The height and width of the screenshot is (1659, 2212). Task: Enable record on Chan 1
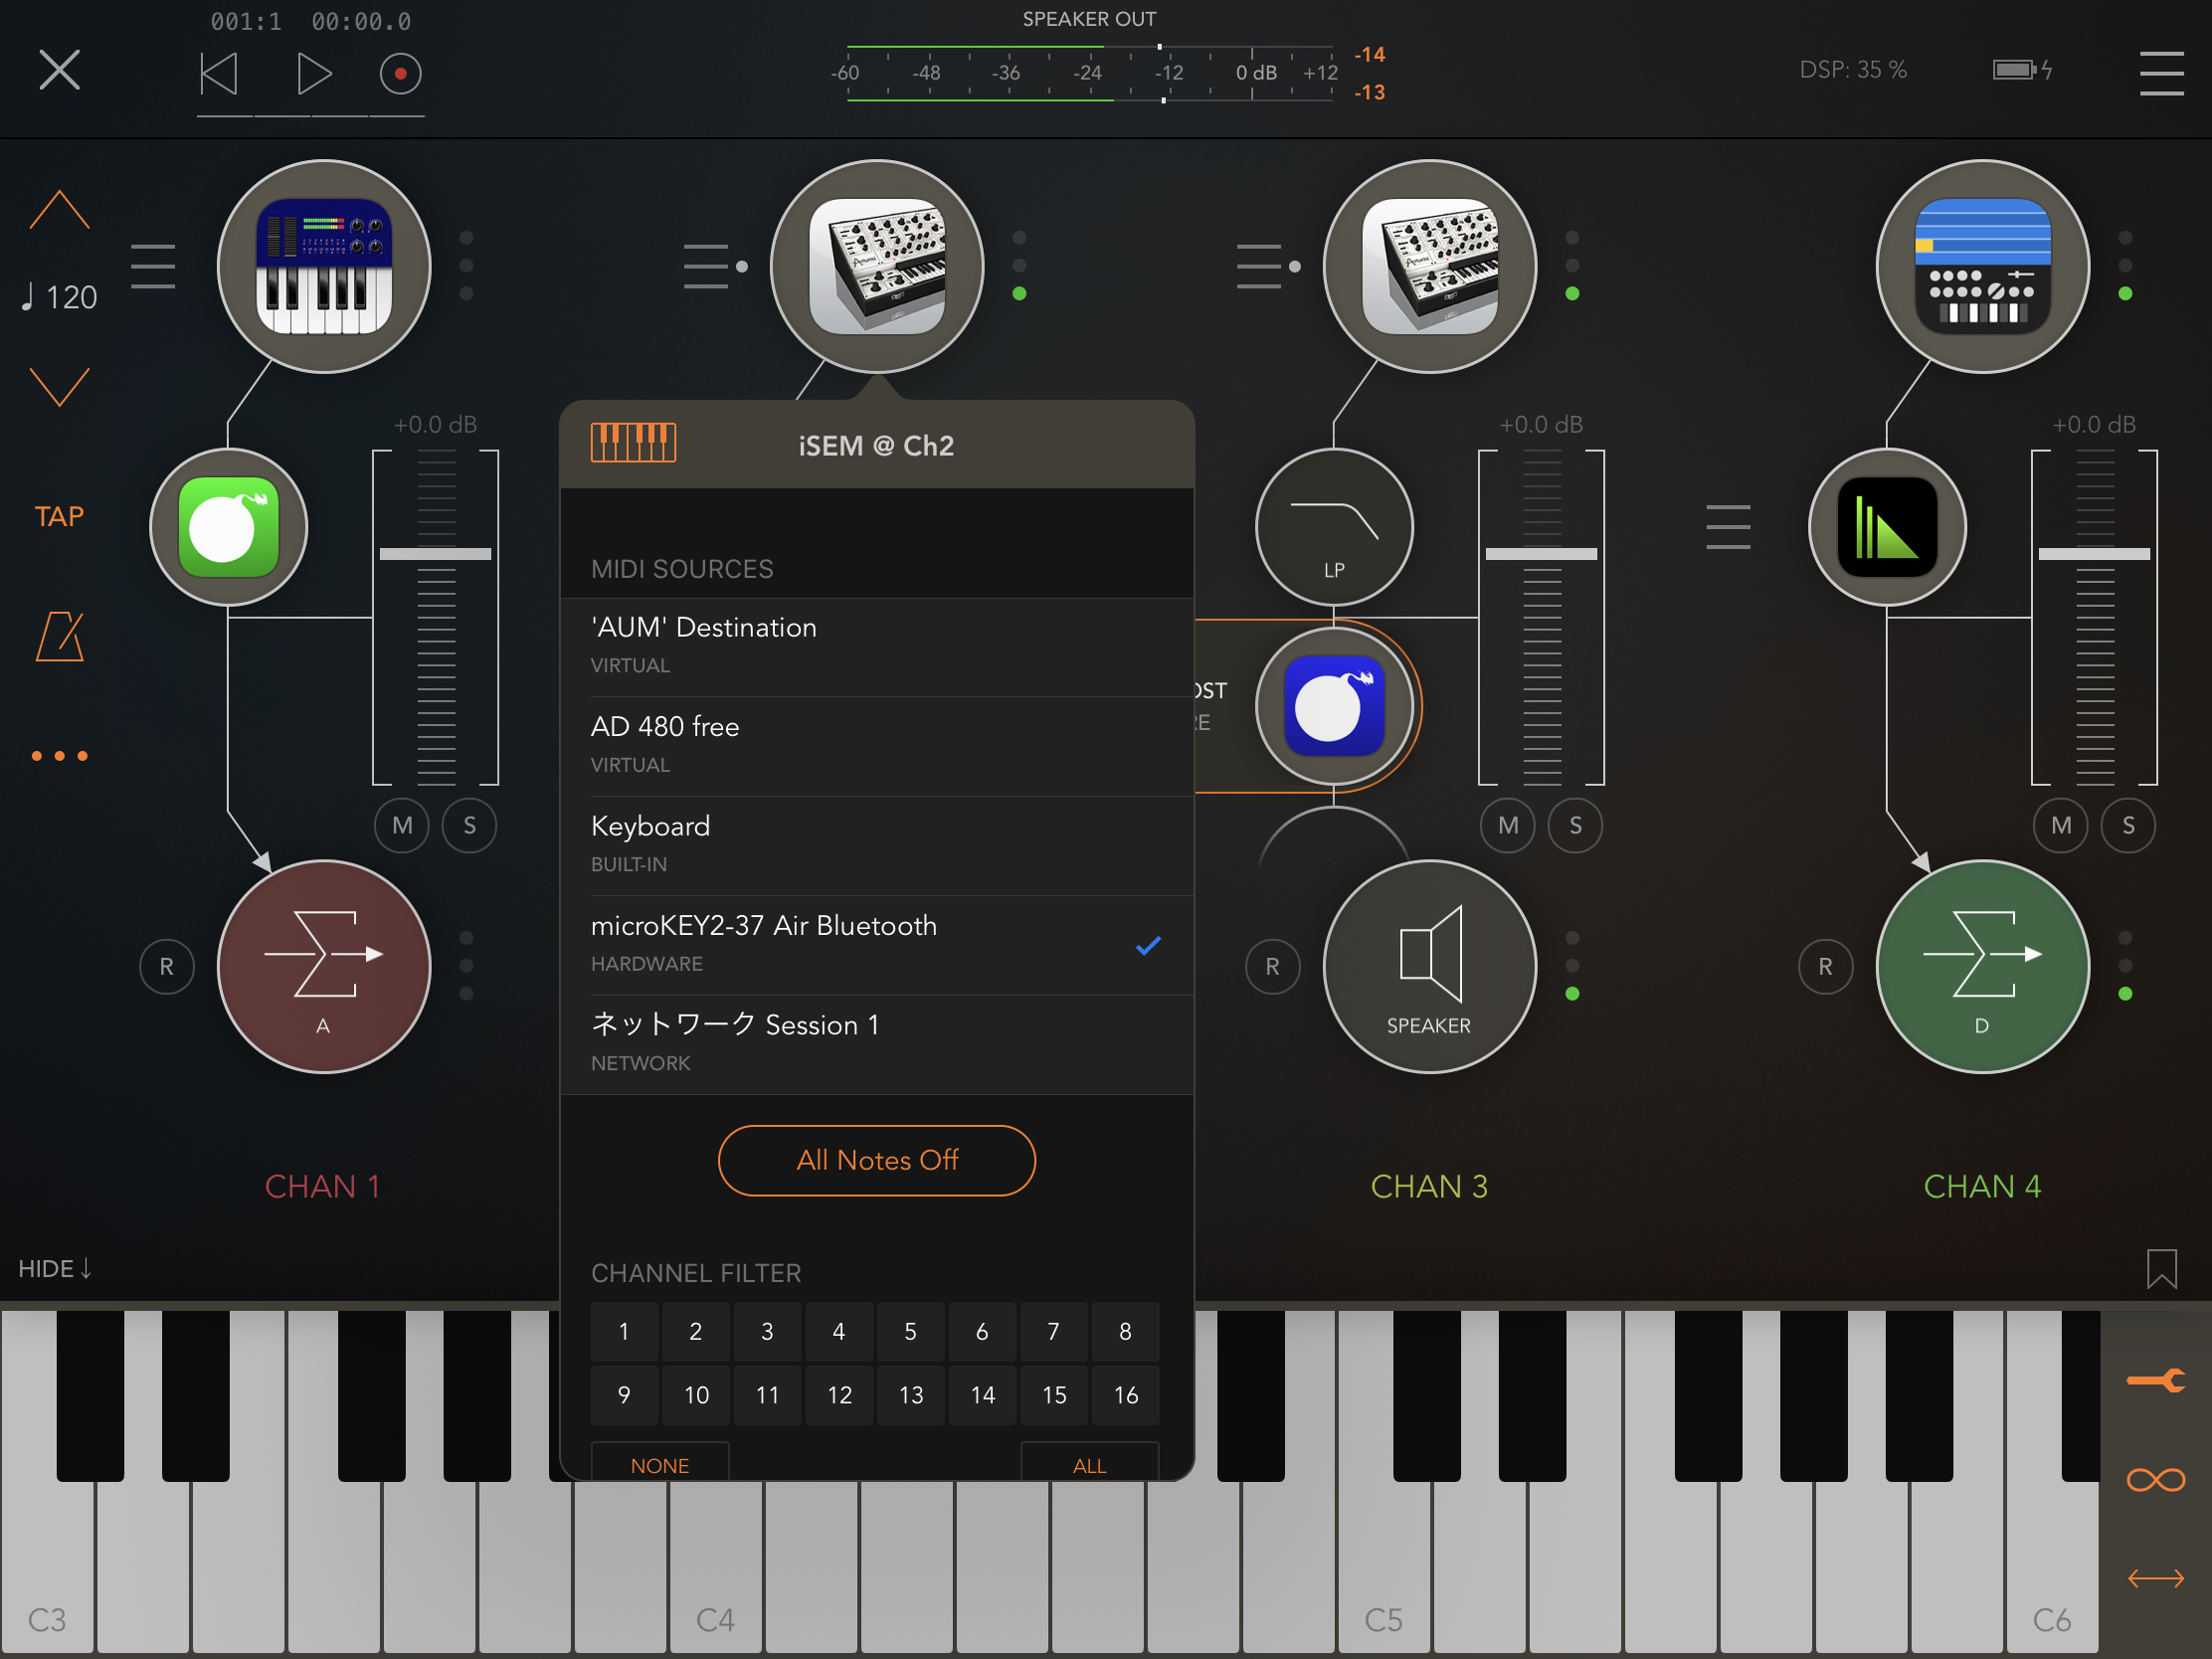[167, 966]
